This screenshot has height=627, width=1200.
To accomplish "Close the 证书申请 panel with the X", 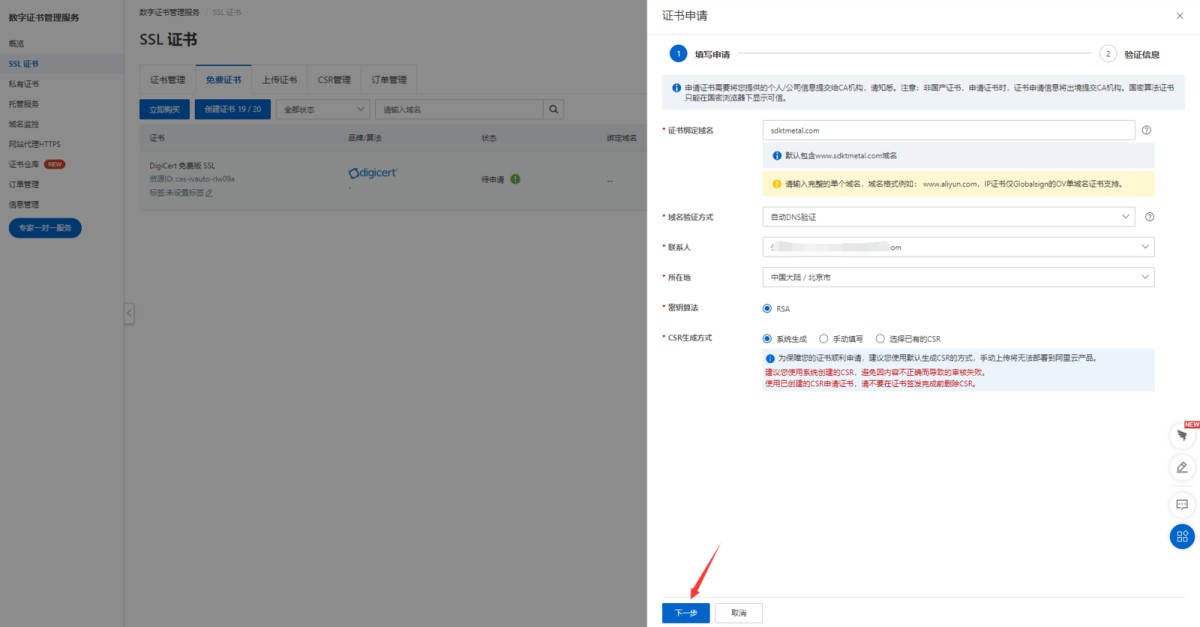I will click(1181, 16).
